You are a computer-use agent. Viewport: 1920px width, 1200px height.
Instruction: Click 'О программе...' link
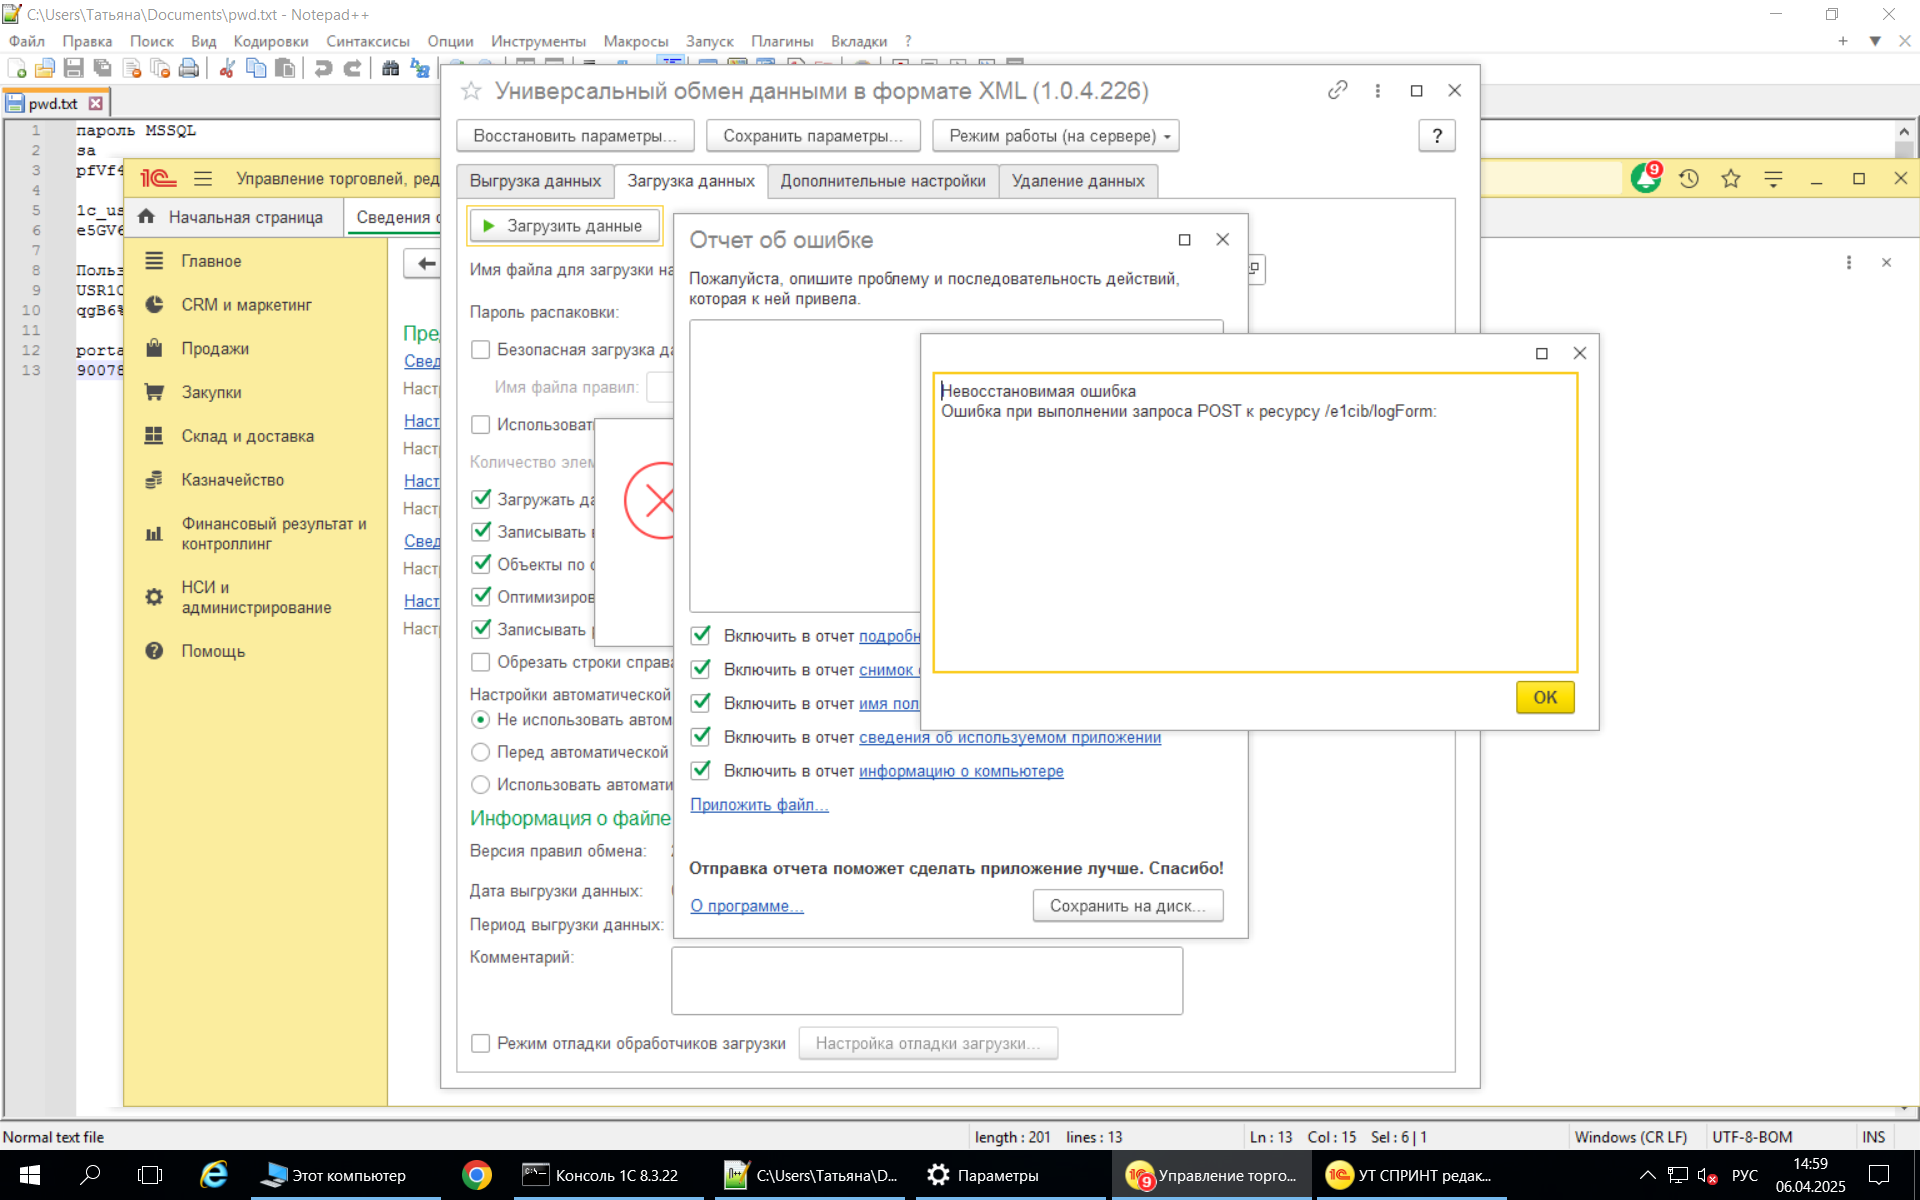tap(747, 906)
